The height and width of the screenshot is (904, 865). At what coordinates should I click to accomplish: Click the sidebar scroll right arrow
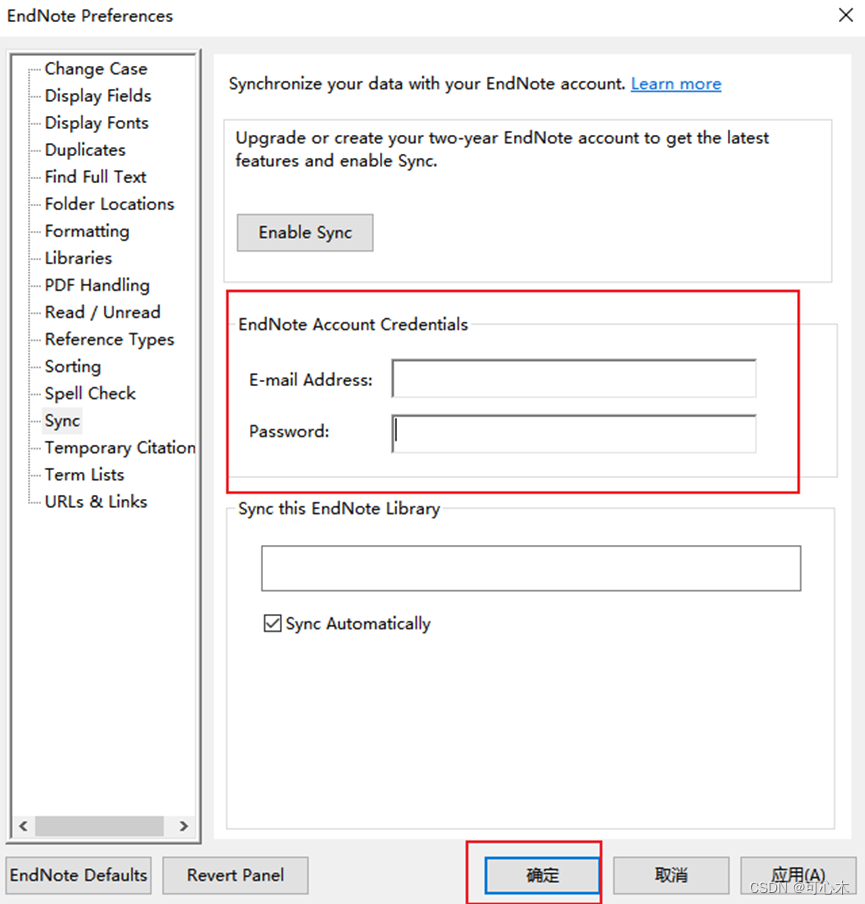pos(183,826)
